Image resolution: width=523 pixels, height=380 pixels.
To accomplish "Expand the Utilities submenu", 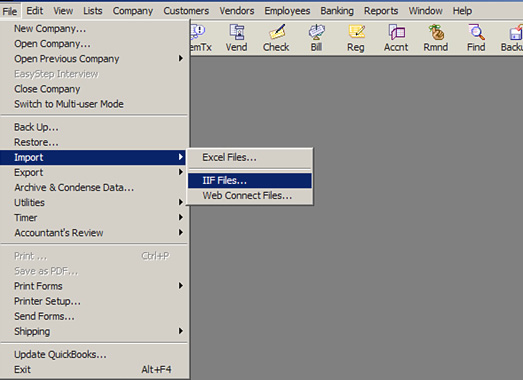I will point(95,203).
